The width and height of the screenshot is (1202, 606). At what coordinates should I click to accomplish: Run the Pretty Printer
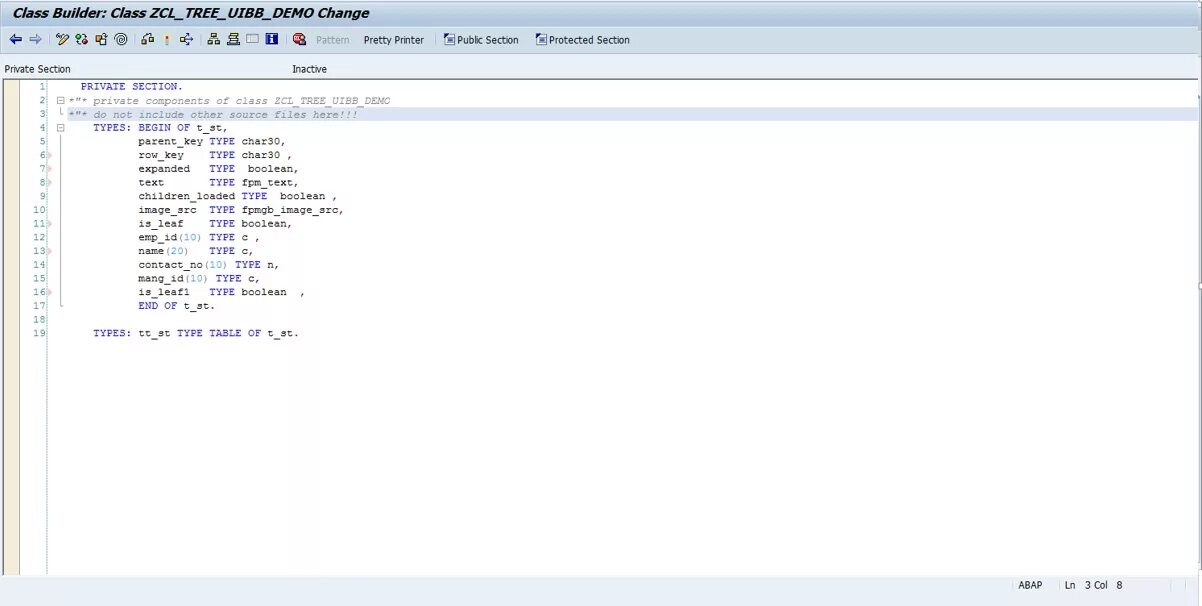393,40
